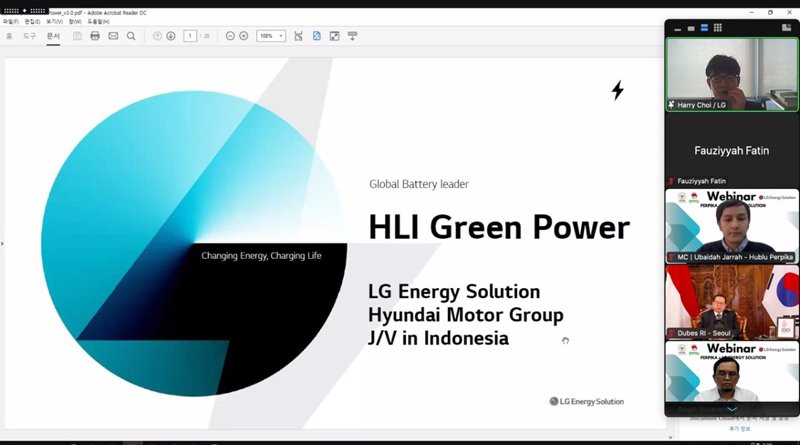The height and width of the screenshot is (445, 800).
Task: Show only active speaker video icon
Action: pyautogui.click(x=691, y=28)
